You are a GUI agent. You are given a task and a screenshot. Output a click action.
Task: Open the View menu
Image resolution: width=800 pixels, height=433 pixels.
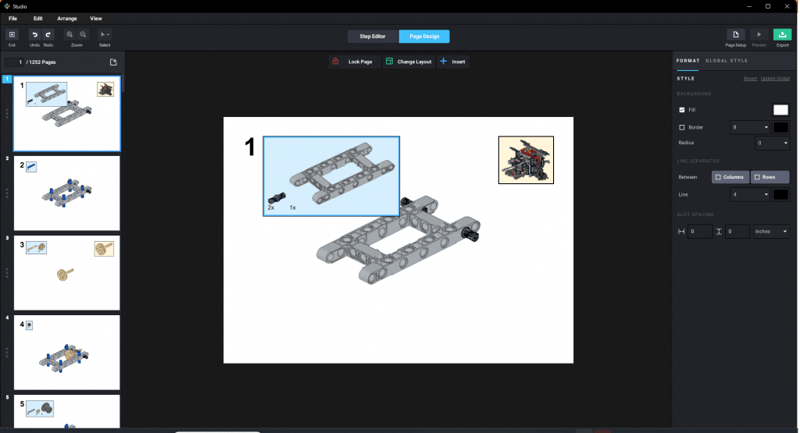click(x=96, y=18)
